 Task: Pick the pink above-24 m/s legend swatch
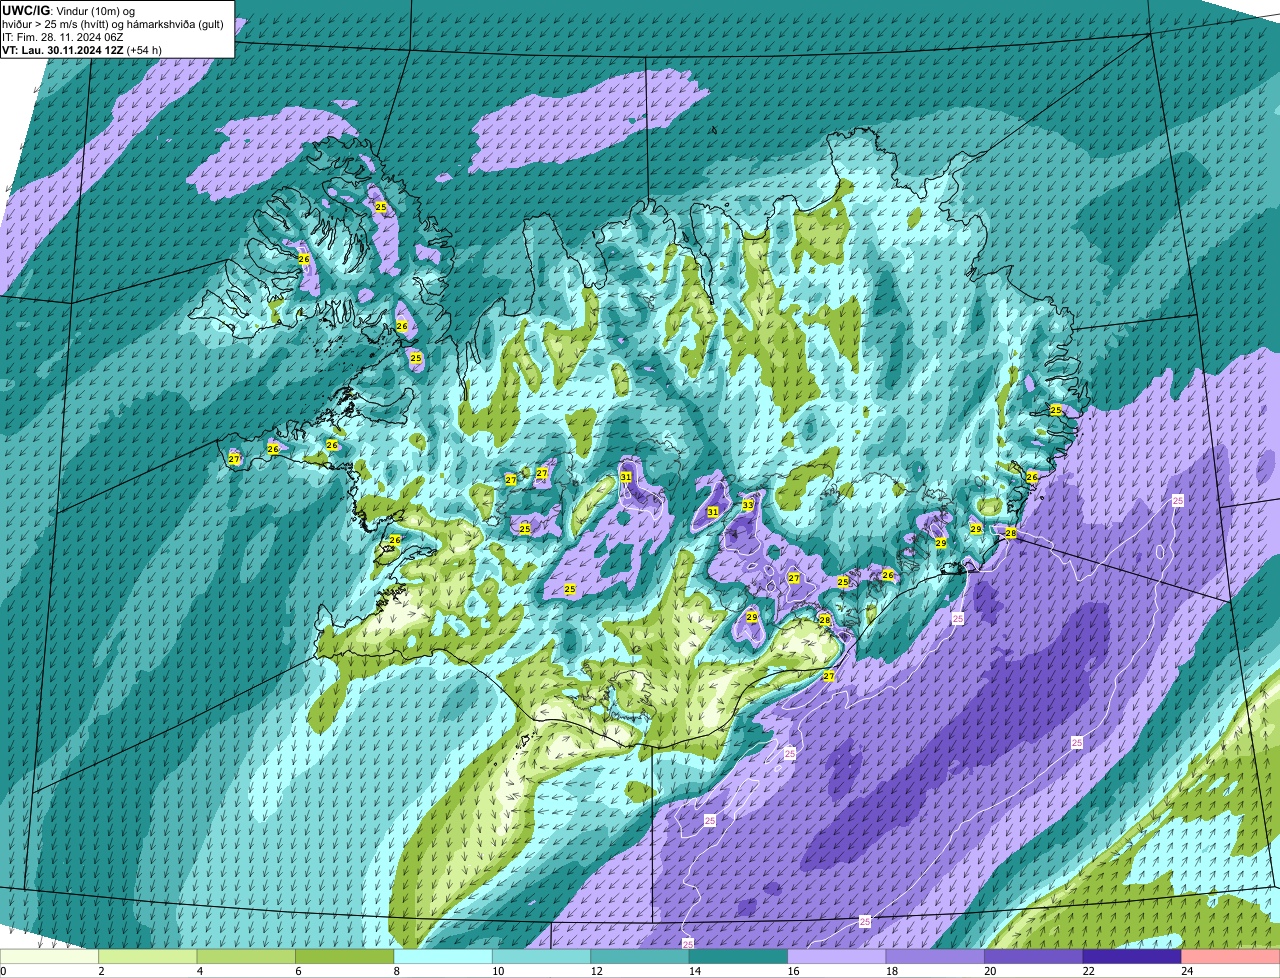point(1232,957)
